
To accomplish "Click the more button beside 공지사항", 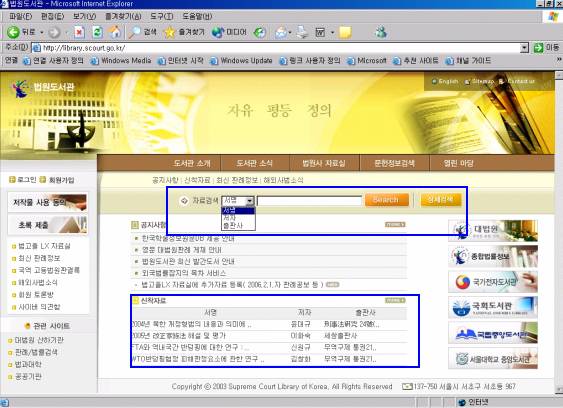I will point(395,224).
